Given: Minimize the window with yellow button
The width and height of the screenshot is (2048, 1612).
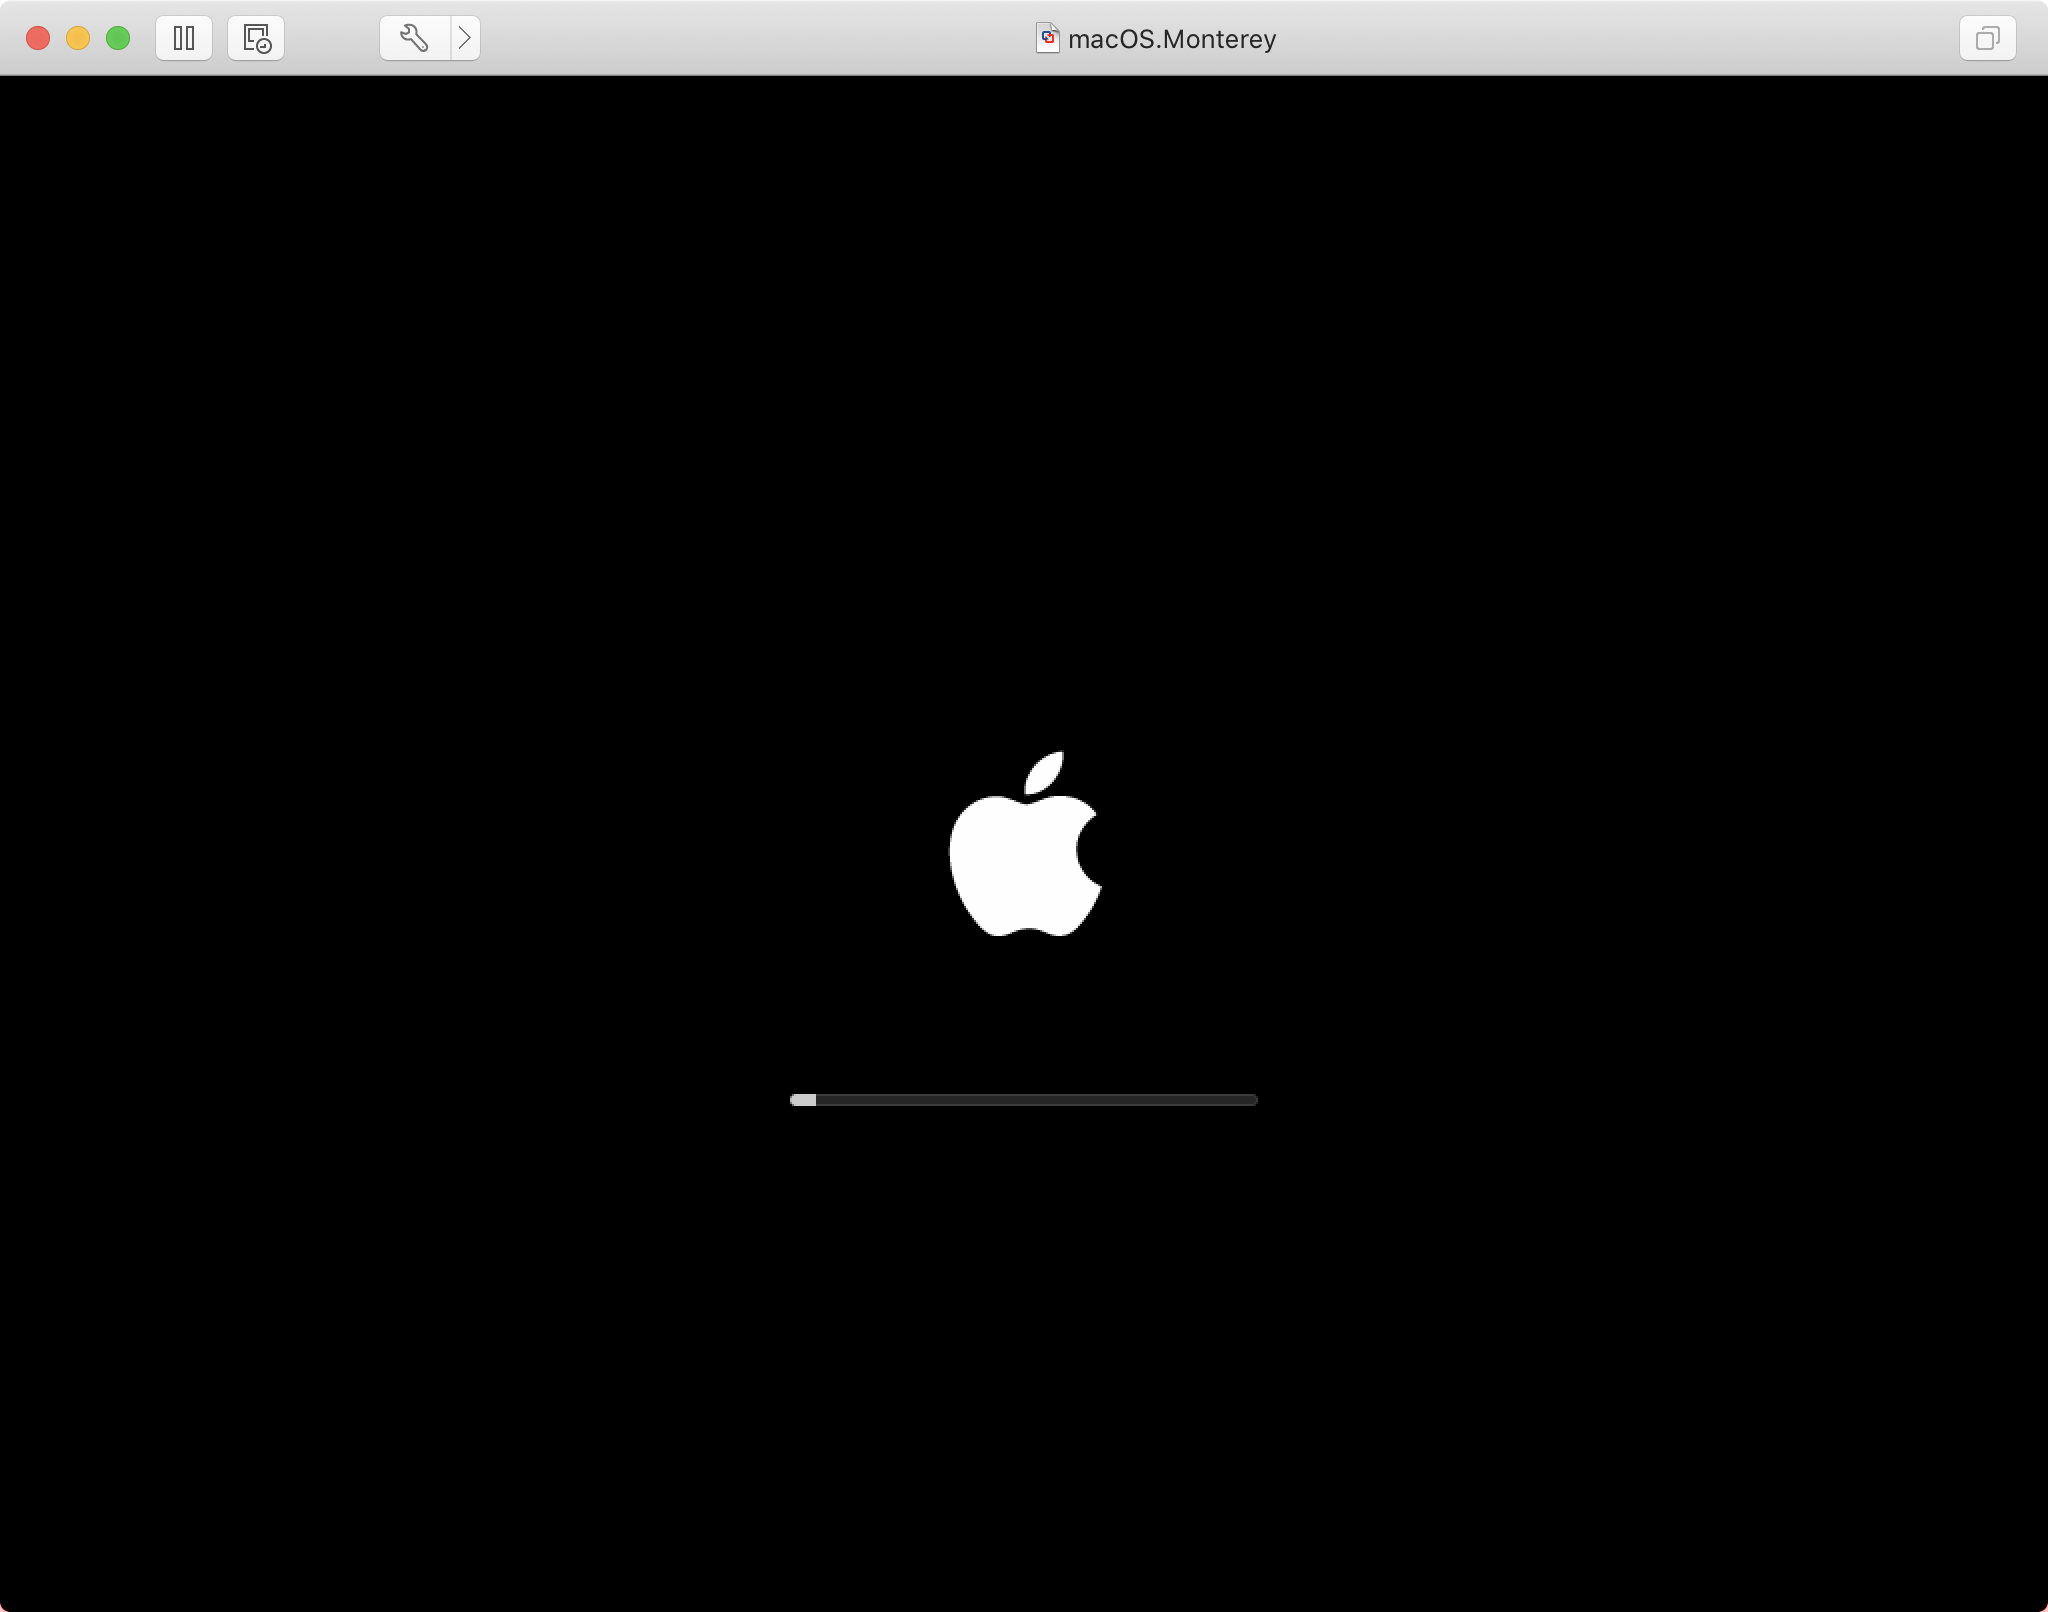Looking at the screenshot, I should click(x=78, y=38).
